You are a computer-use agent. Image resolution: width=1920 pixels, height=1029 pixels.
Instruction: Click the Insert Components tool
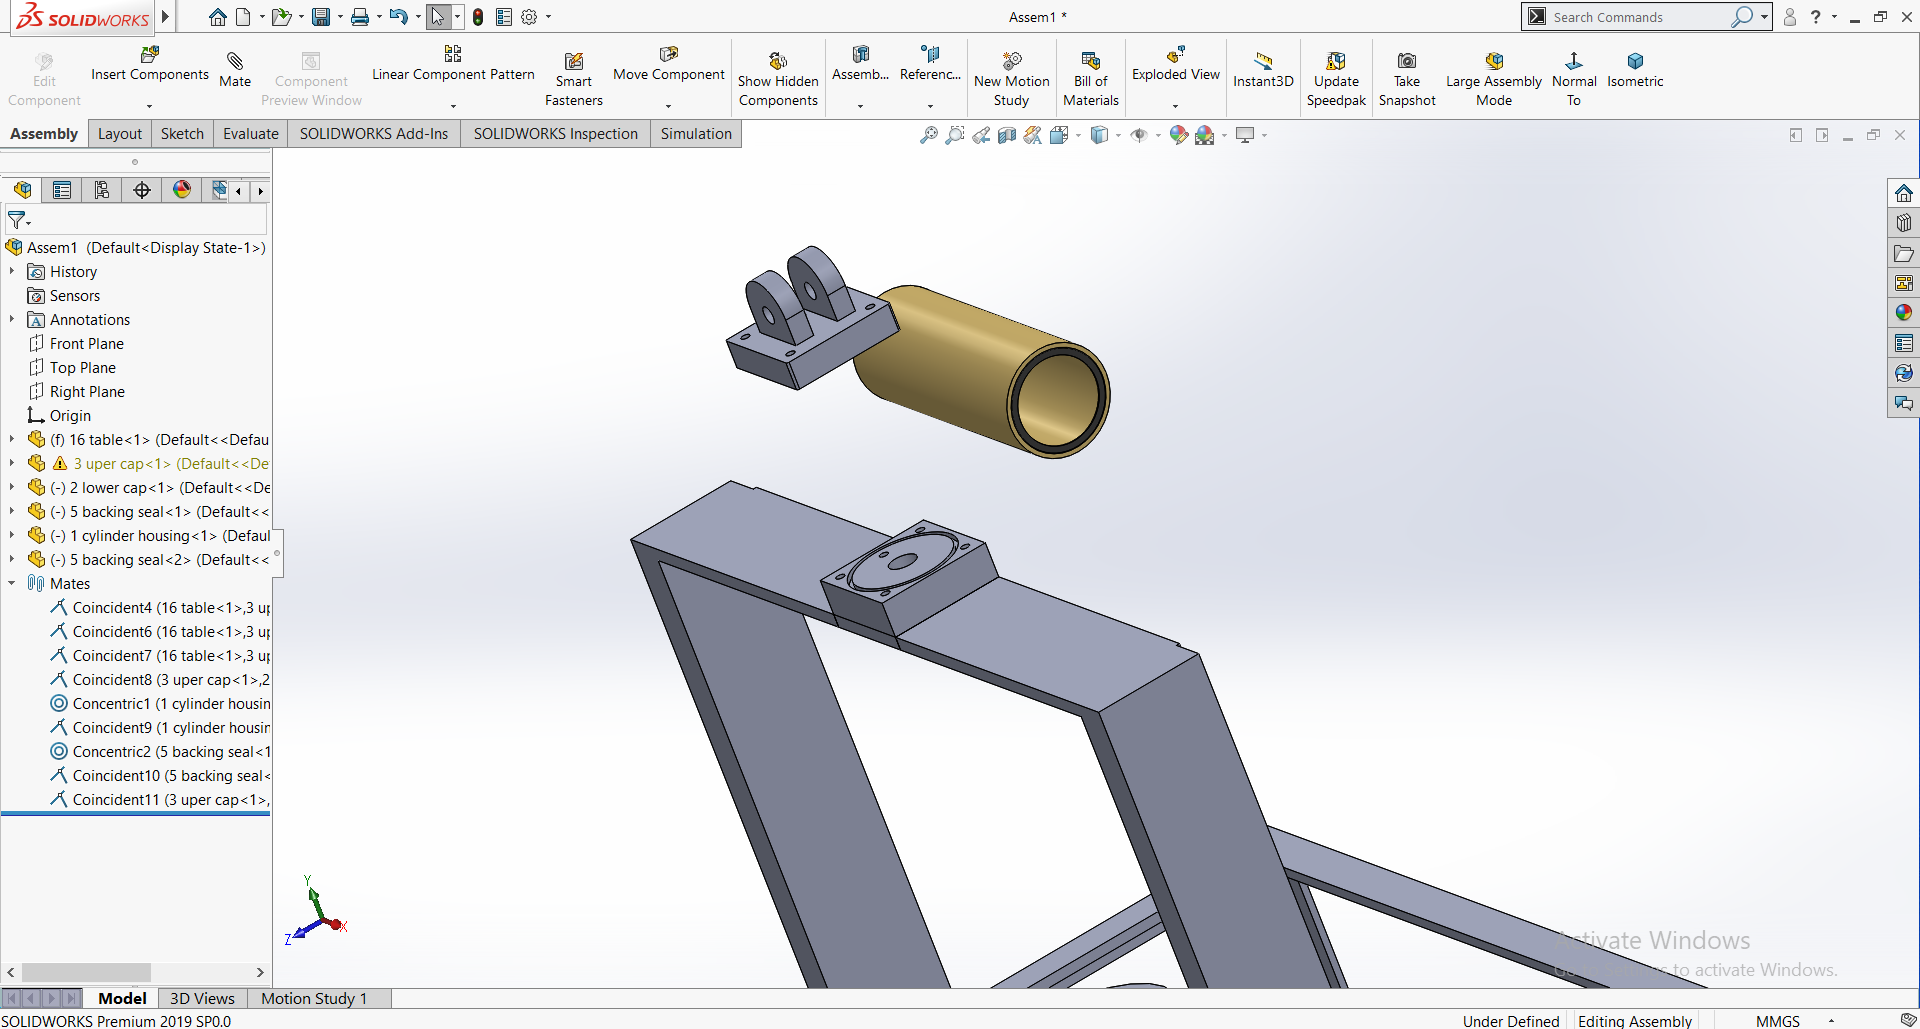point(150,64)
